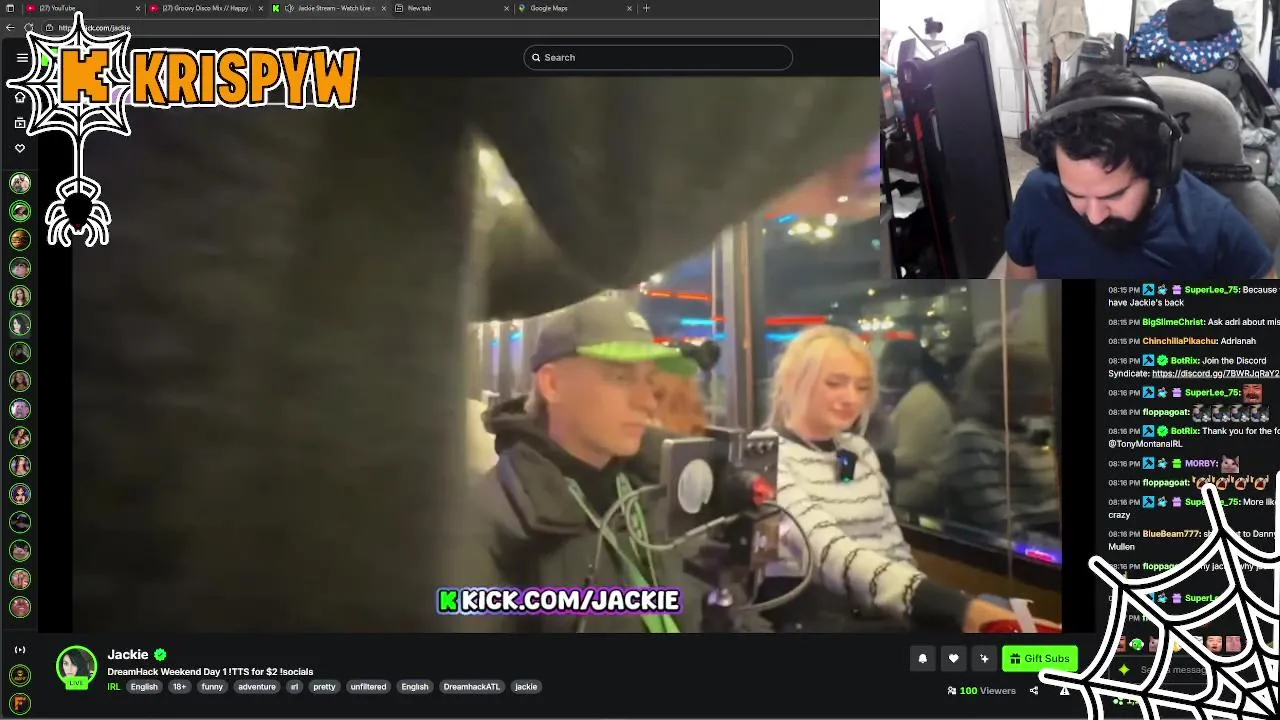Viewport: 1280px width, 720px height.
Task: Click the adventure tag
Action: 257,687
